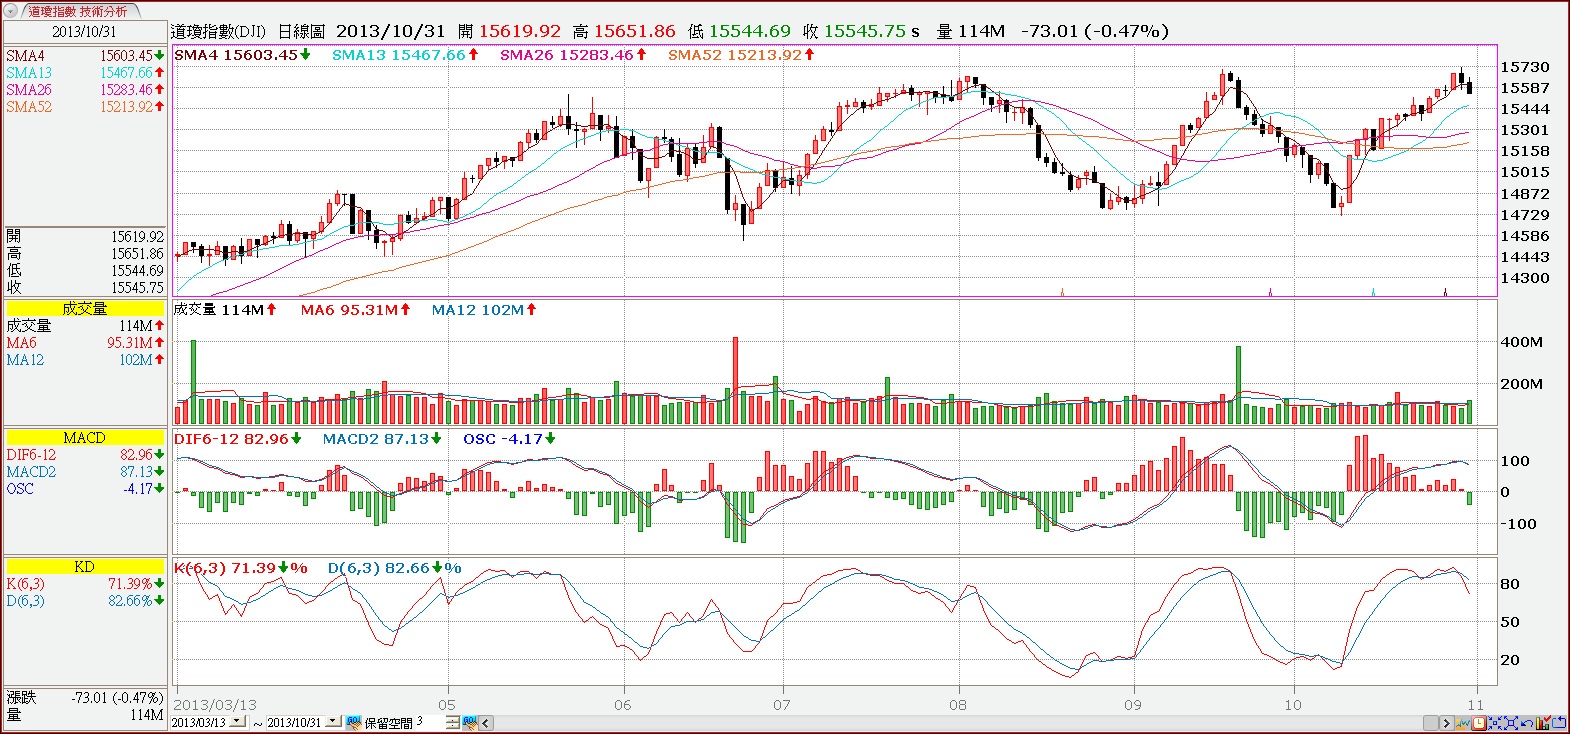This screenshot has height=734, width=1570.
Task: Click the start date field 2013/03/13
Action: pyautogui.click(x=199, y=722)
